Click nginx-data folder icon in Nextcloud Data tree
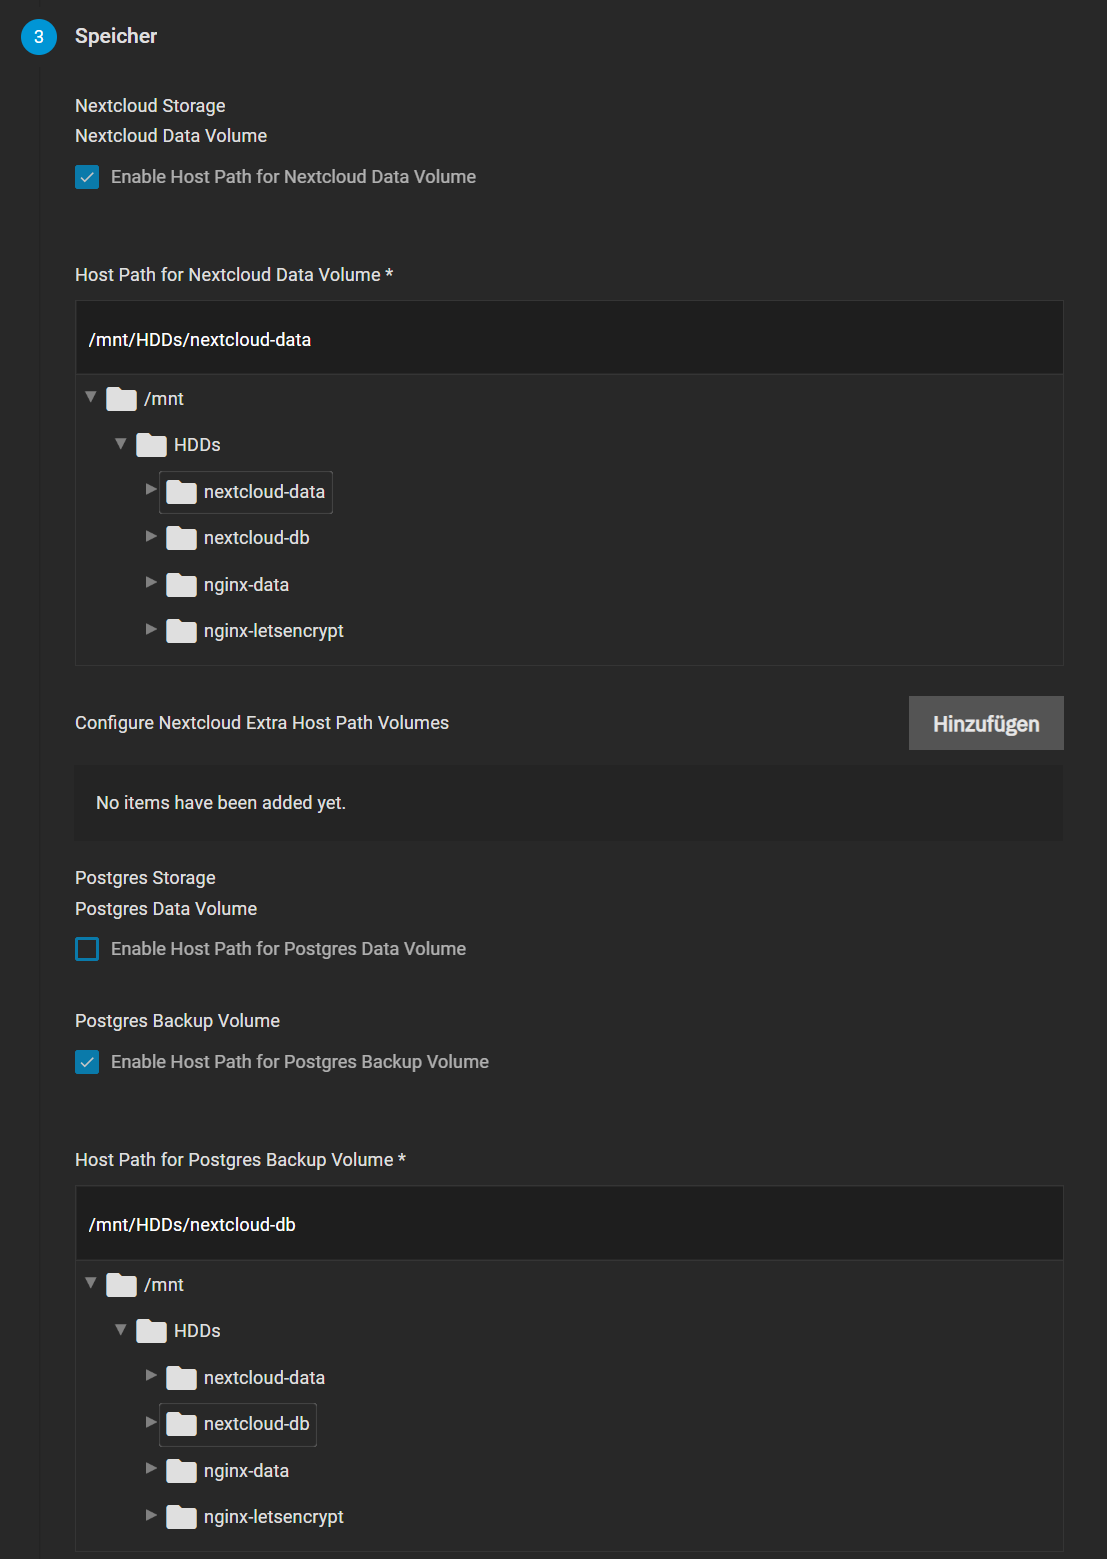The height and width of the screenshot is (1559, 1107). click(181, 585)
